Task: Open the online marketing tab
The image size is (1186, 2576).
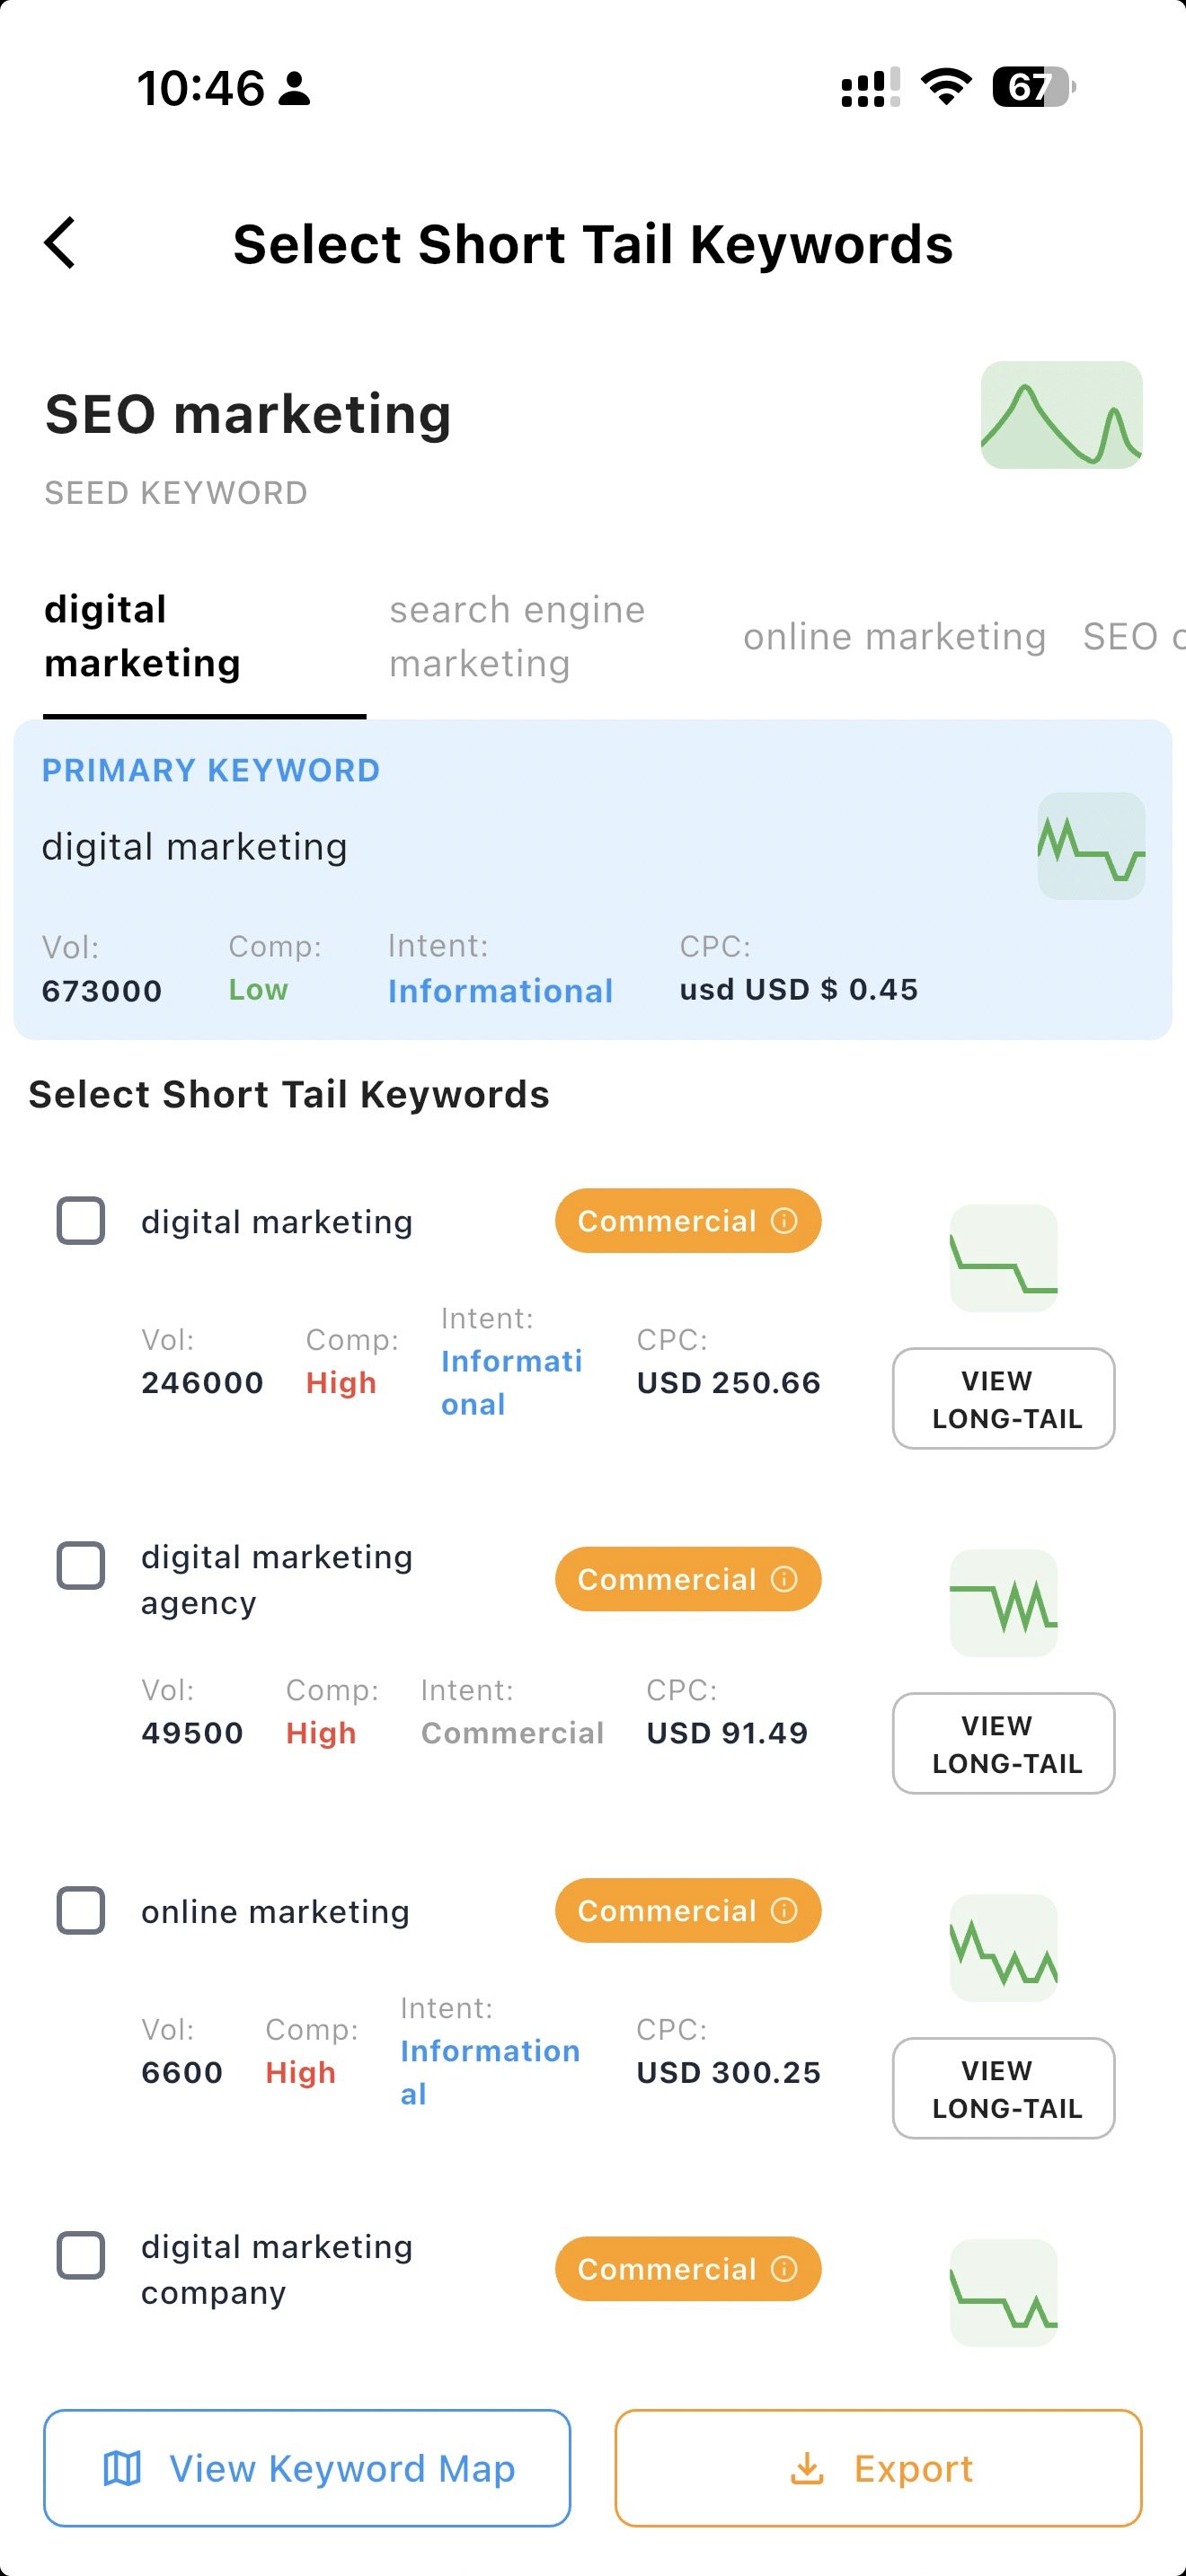Action: point(893,636)
